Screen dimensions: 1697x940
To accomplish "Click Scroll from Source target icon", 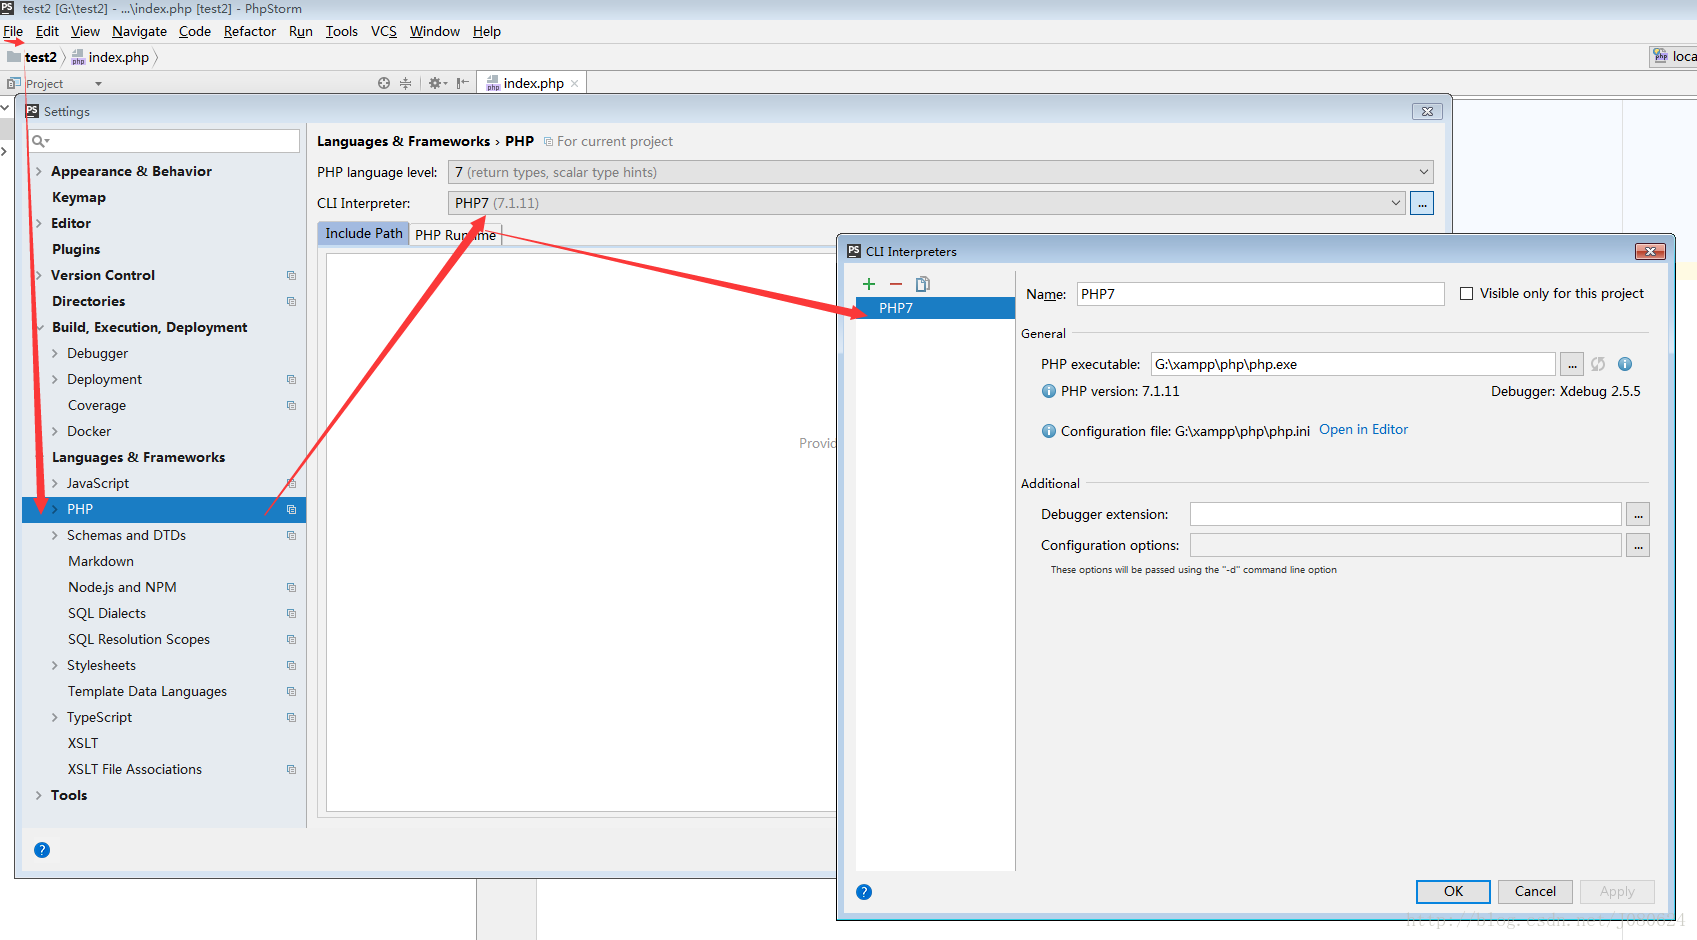I will point(384,83).
